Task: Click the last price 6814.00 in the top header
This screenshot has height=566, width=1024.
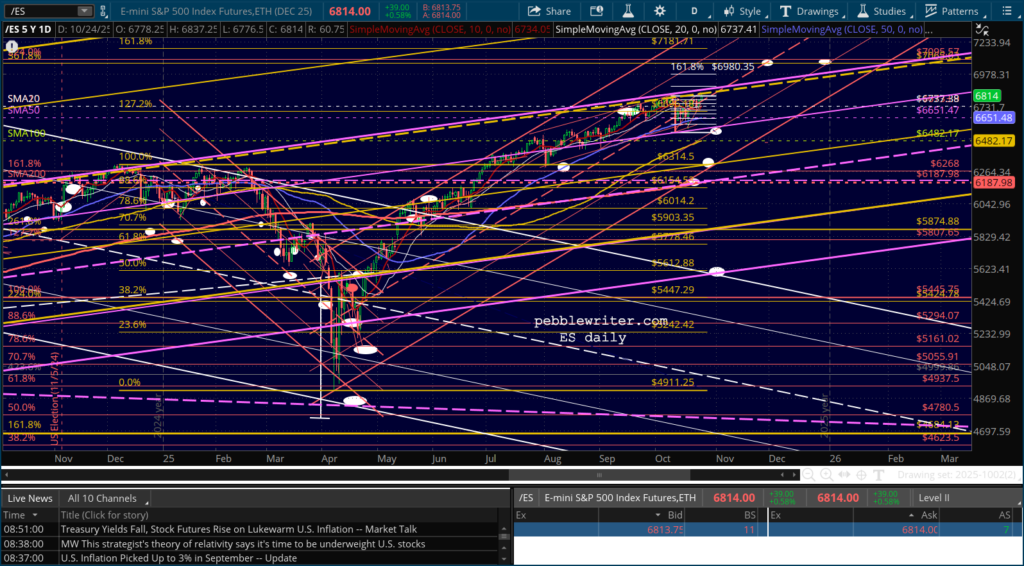Action: (x=350, y=11)
